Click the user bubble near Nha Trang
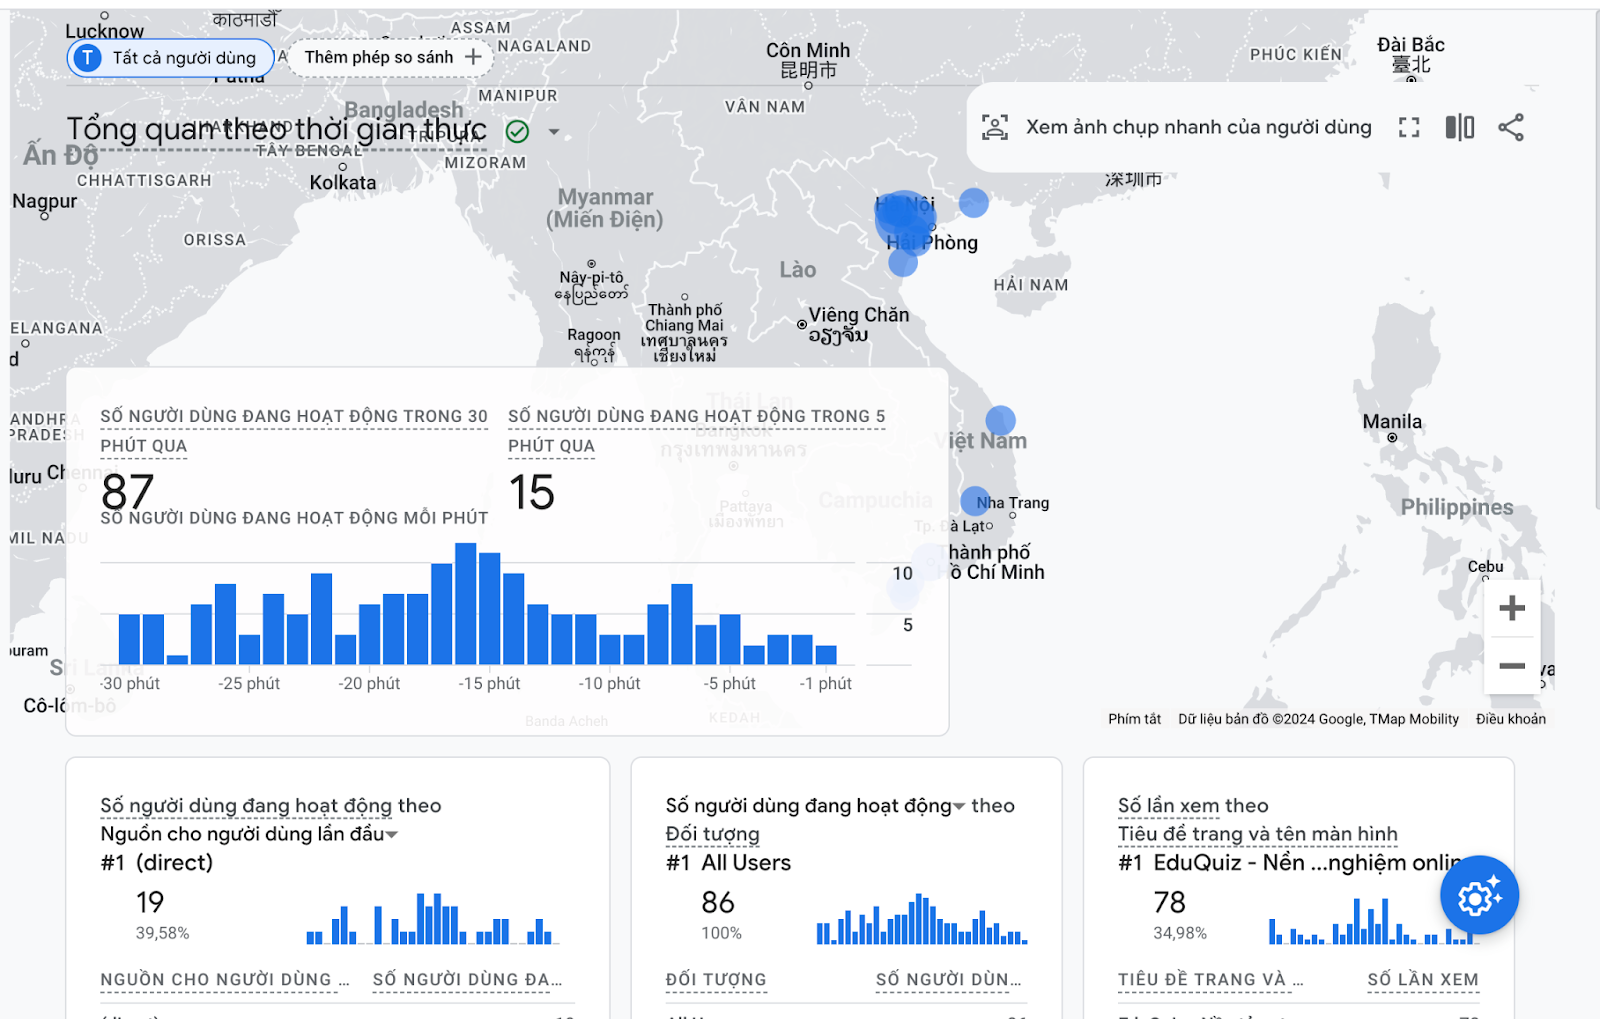Image resolution: width=1600 pixels, height=1019 pixels. pyautogui.click(x=975, y=501)
